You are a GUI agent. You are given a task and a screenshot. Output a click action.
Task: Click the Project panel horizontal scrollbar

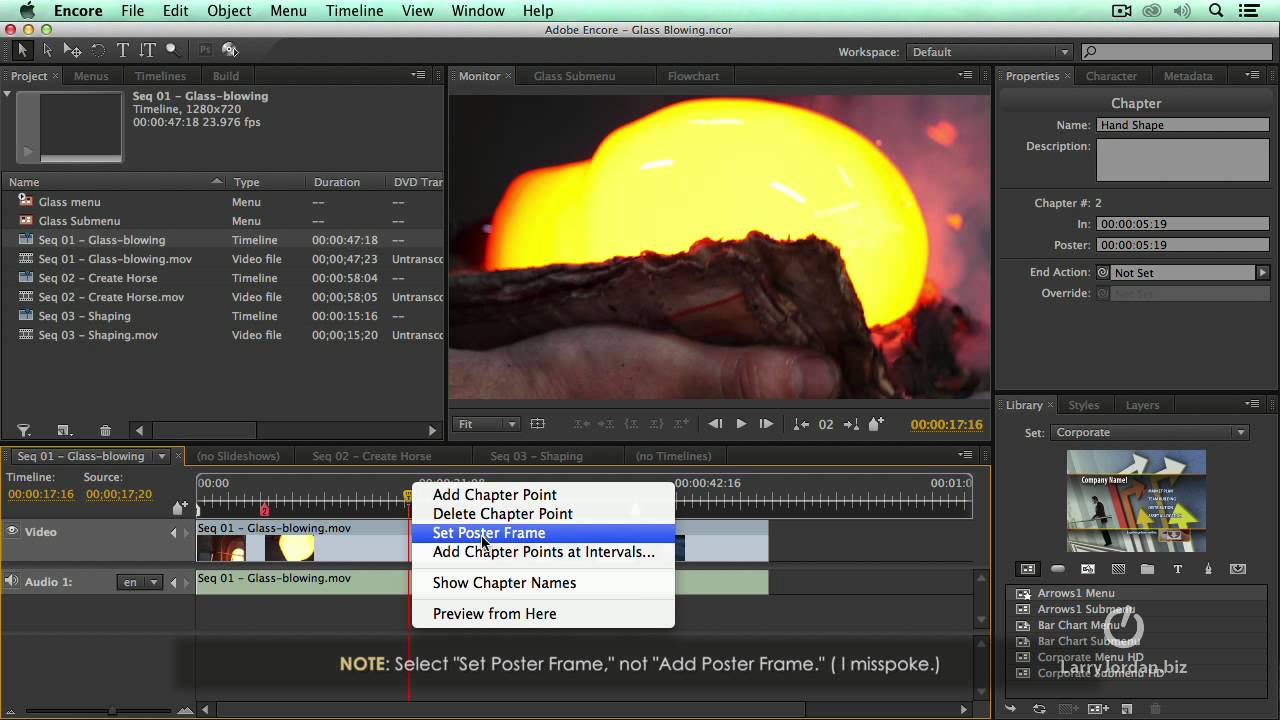(207, 430)
